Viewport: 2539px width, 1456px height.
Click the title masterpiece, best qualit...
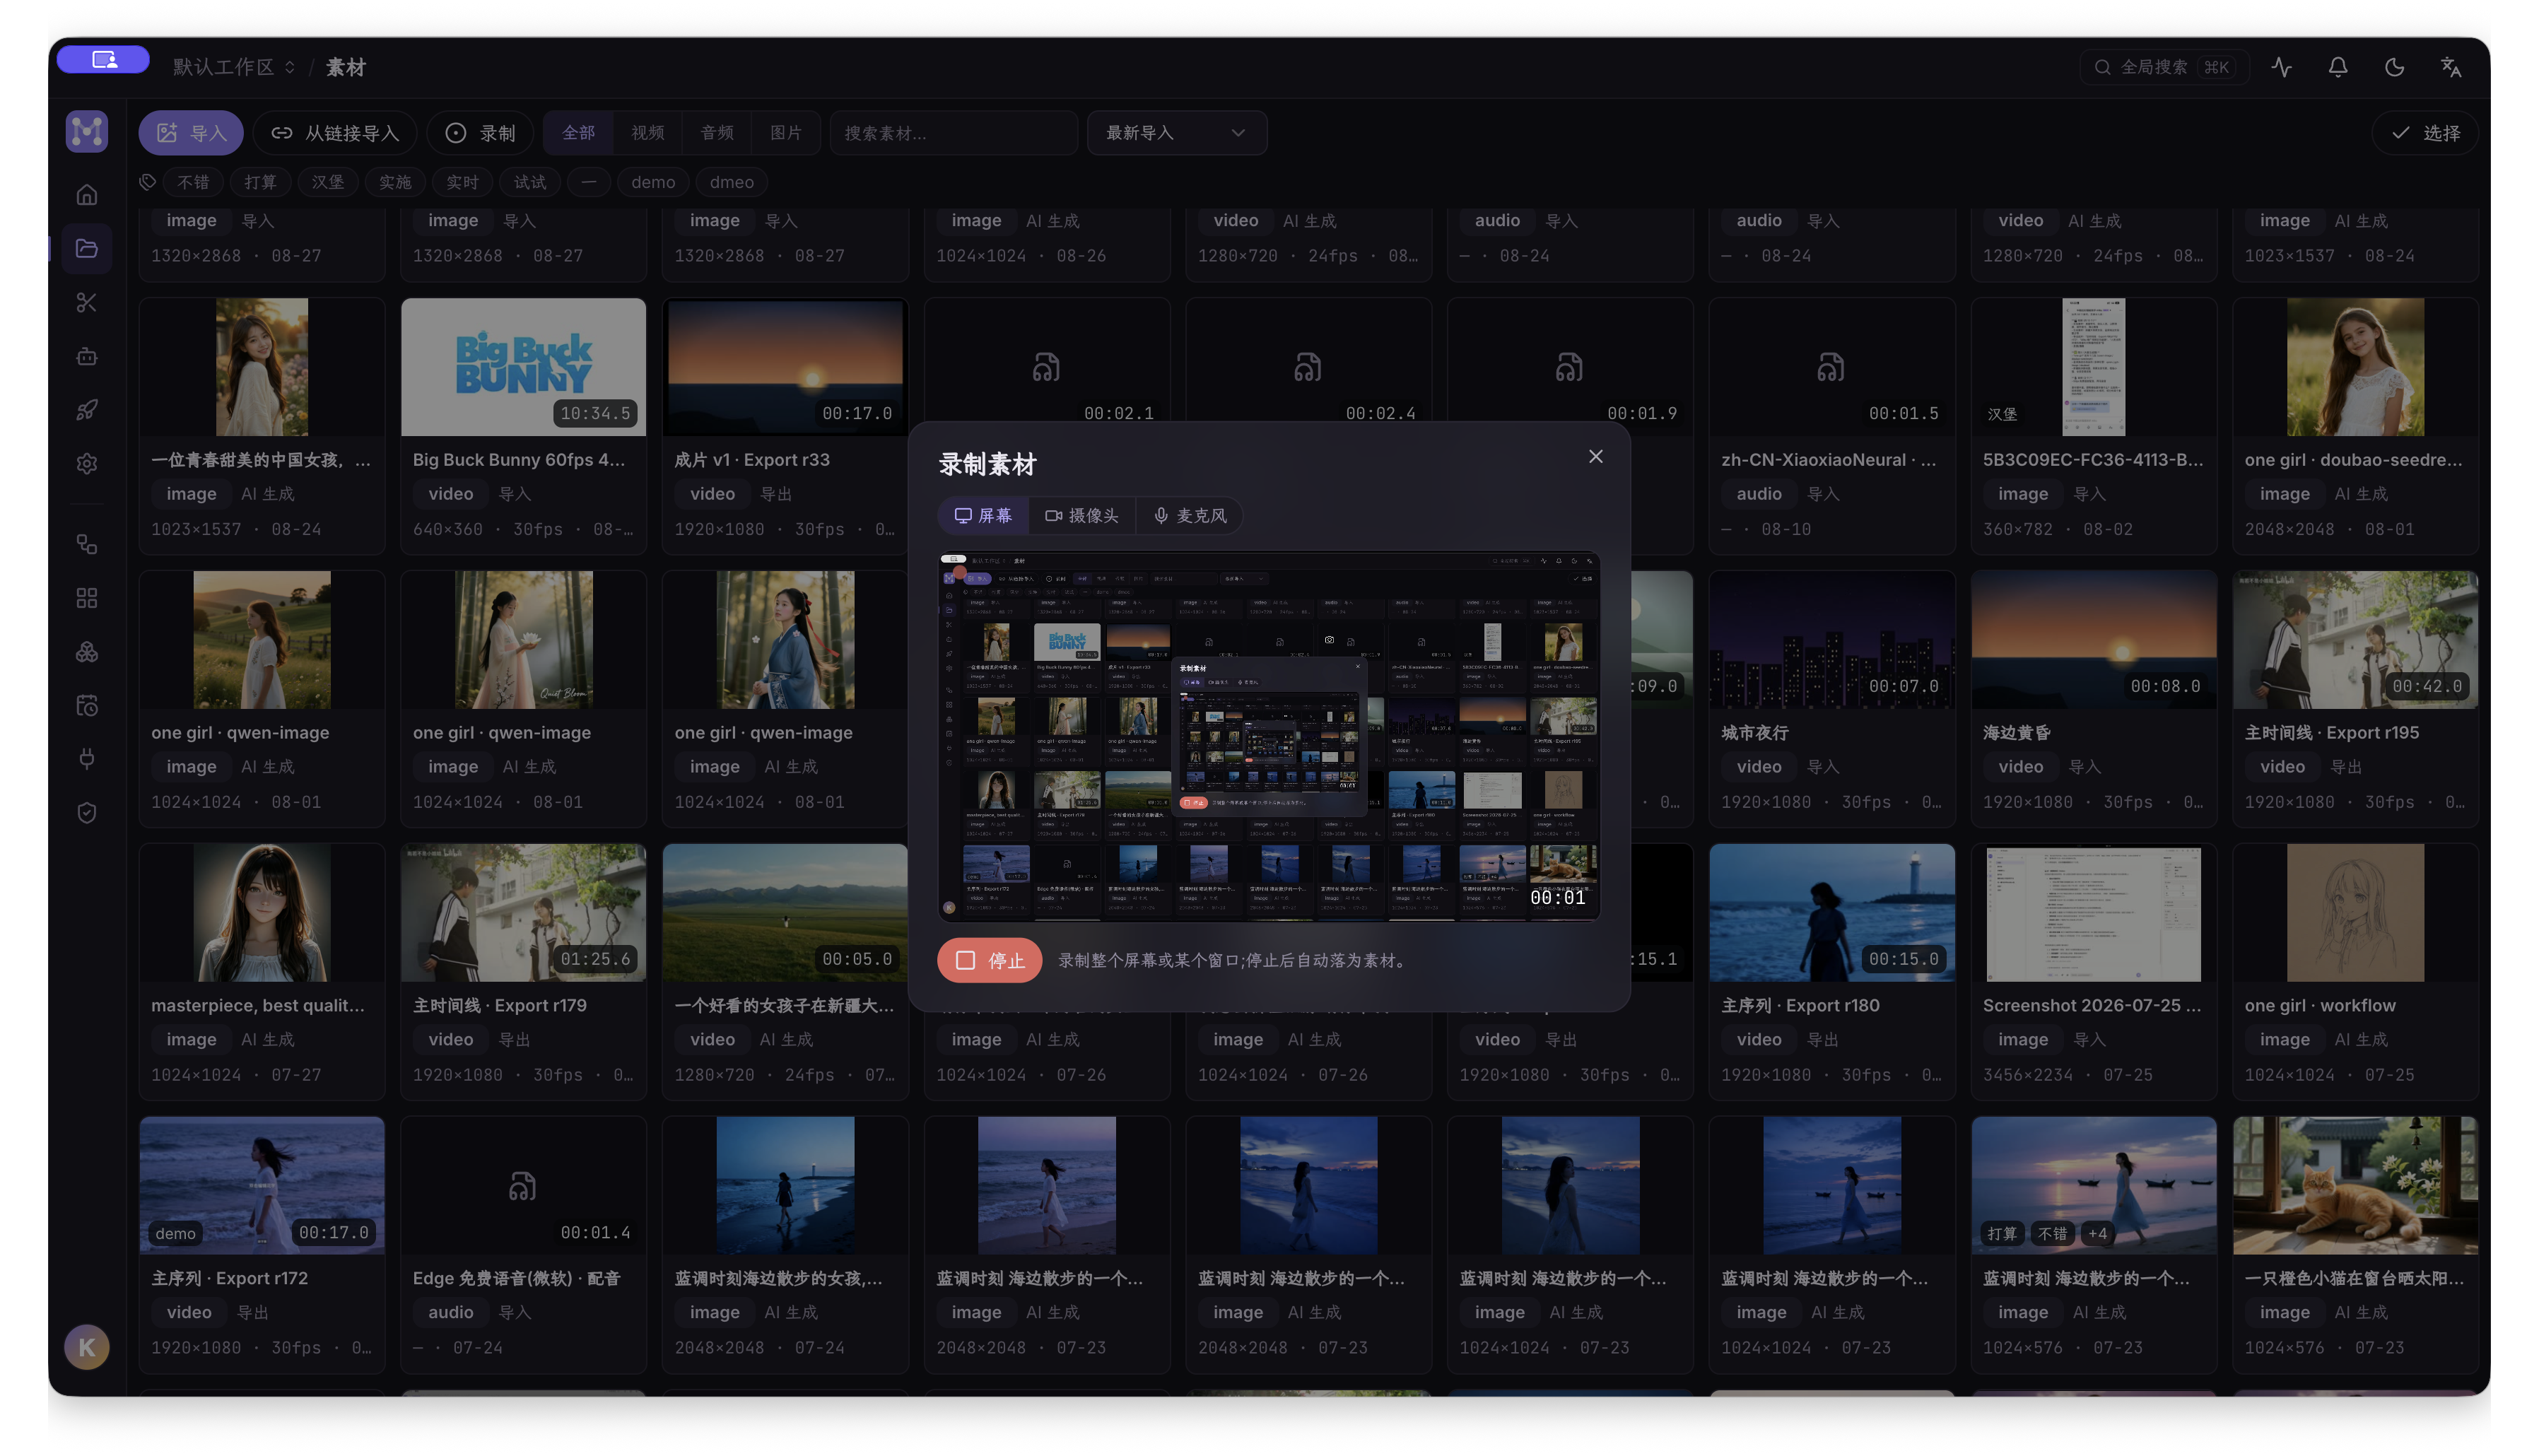[258, 1006]
